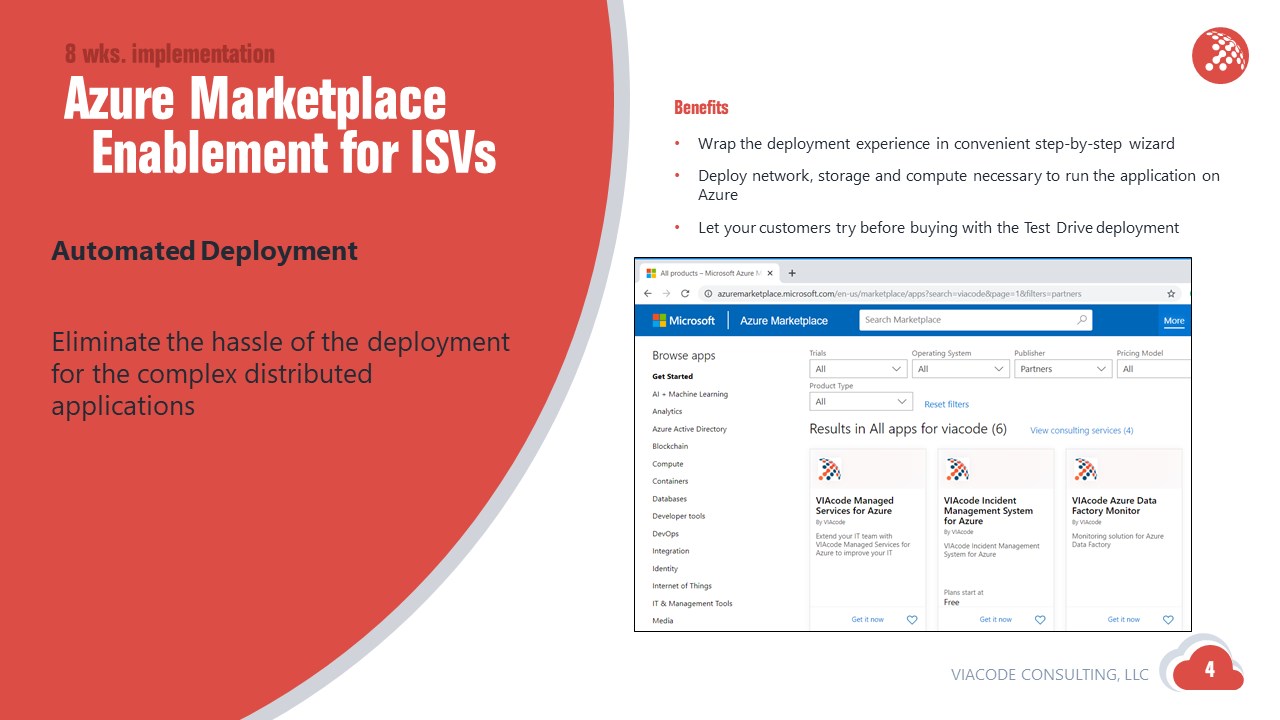Click the Microsoft logo in the header
This screenshot has height=720, width=1280.
(x=684, y=321)
